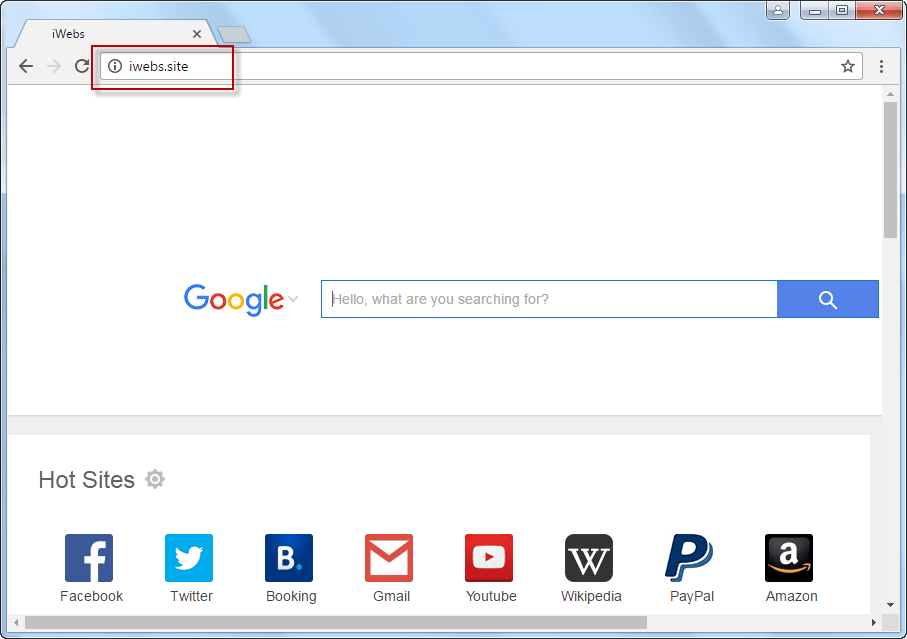Click the horizontal scrollbar thumb
Image resolution: width=907 pixels, height=639 pixels.
(x=335, y=622)
